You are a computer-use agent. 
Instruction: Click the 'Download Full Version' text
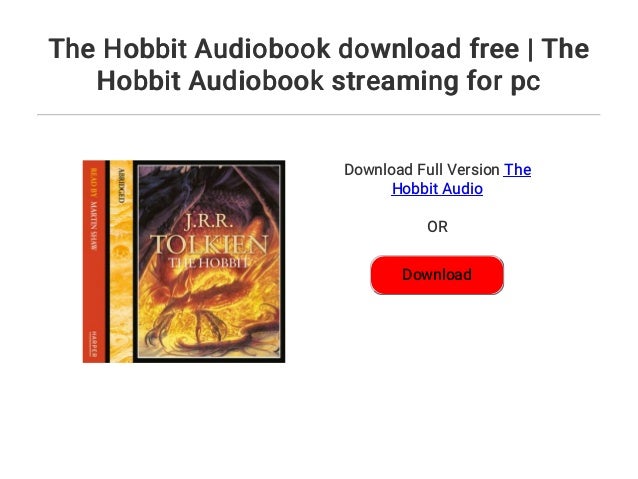point(422,170)
